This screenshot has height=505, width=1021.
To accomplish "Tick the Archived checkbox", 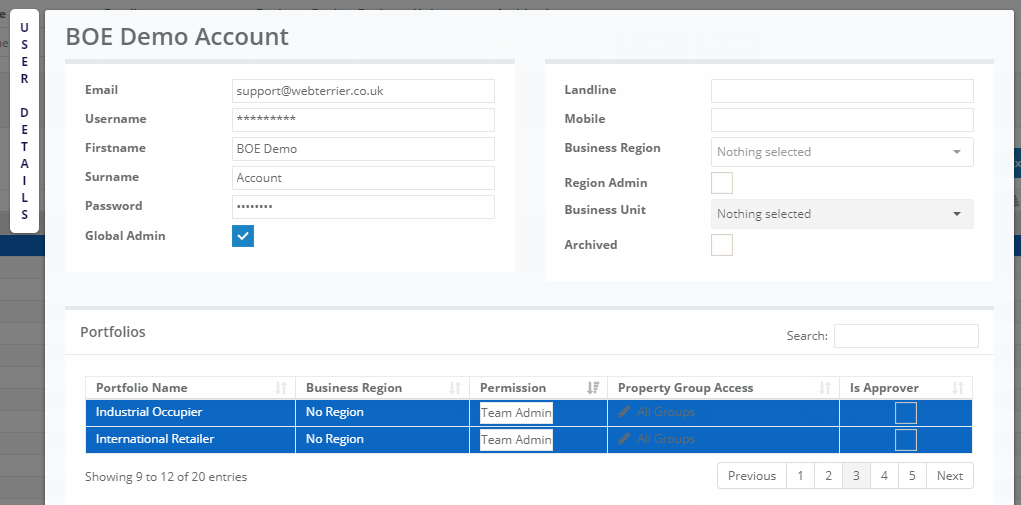I will pyautogui.click(x=722, y=245).
